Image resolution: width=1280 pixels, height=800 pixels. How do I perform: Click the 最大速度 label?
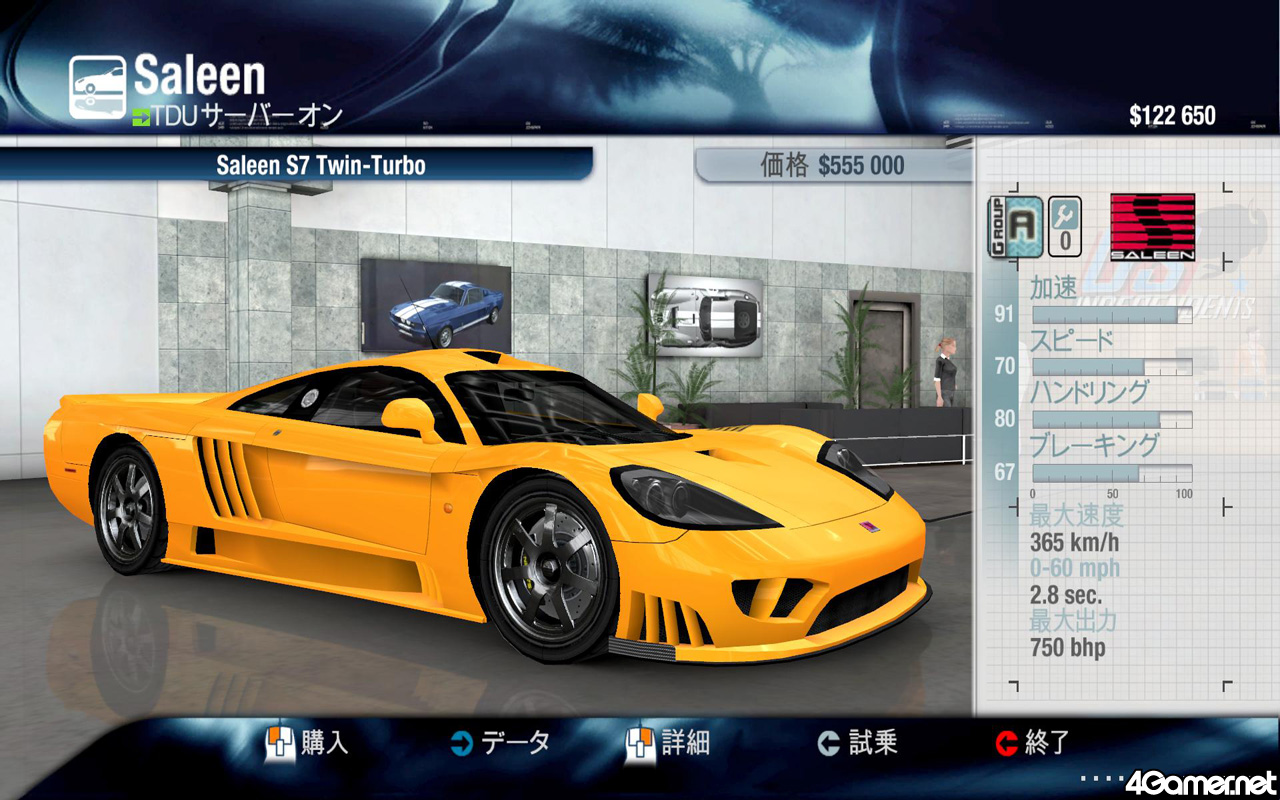tap(1077, 517)
